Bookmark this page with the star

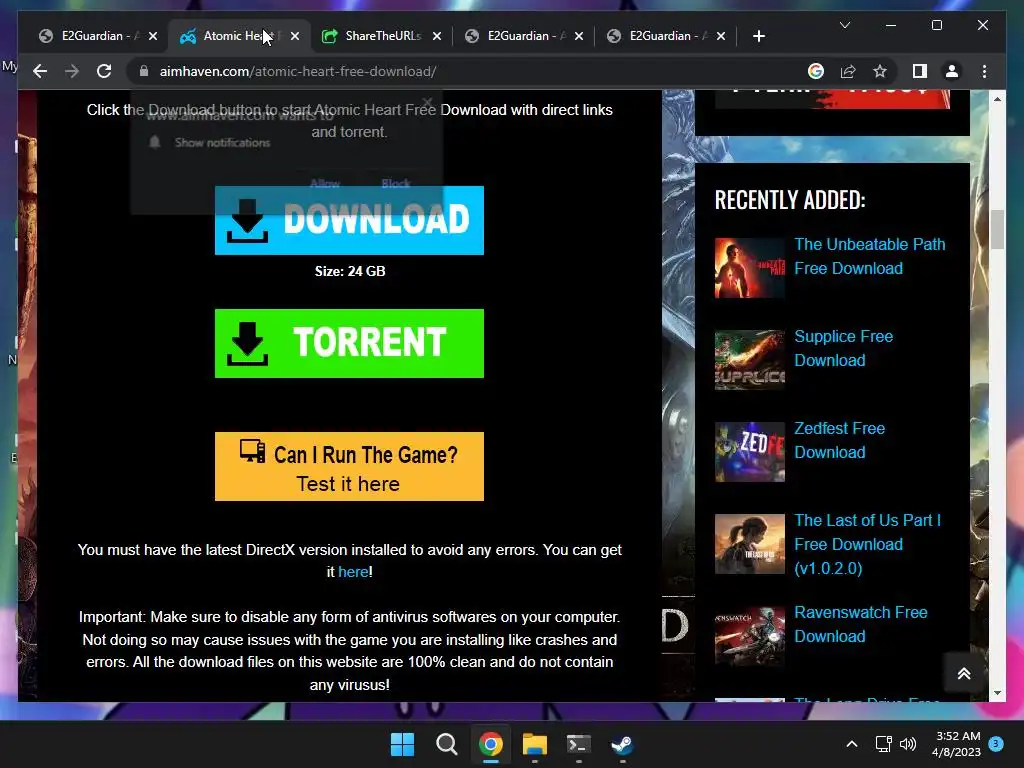(880, 71)
